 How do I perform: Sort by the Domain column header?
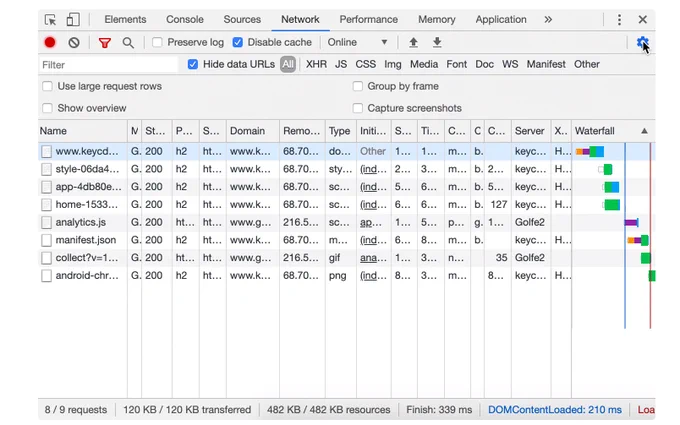(253, 131)
